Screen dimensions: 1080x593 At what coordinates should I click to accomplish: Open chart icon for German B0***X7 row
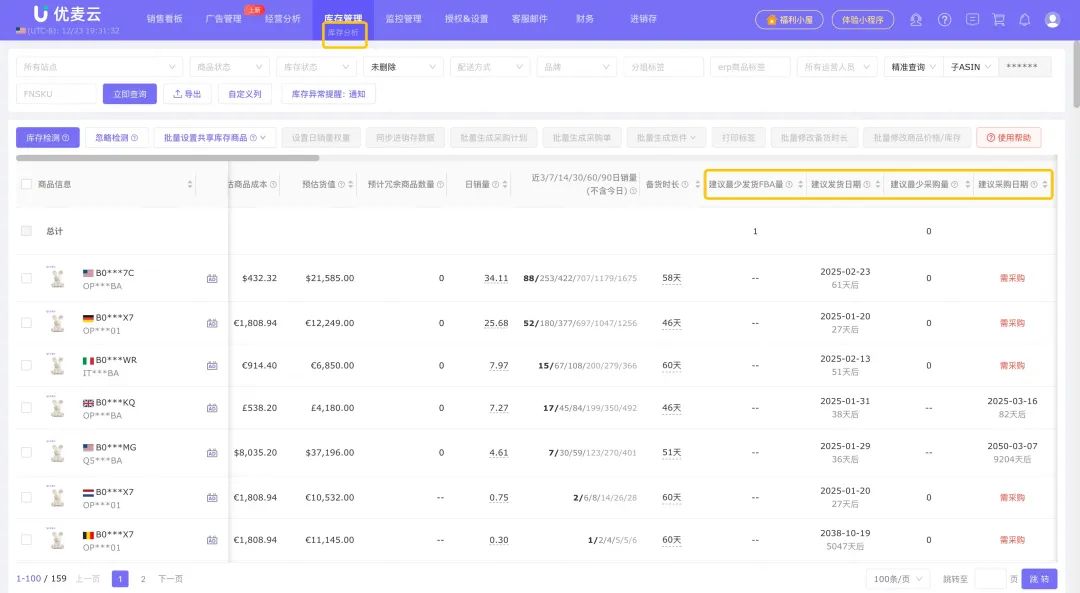[x=212, y=323]
